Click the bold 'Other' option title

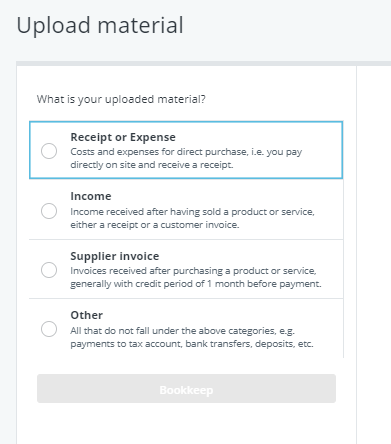pyautogui.click(x=87, y=315)
